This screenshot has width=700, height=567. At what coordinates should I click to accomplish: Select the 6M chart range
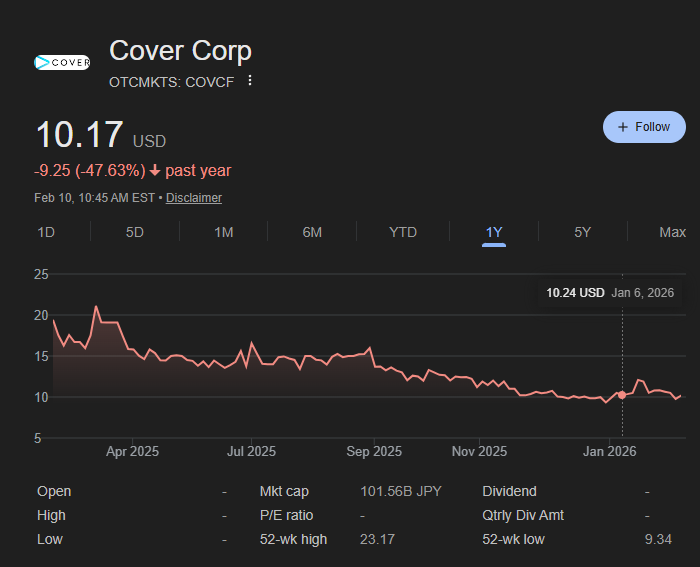tap(312, 232)
